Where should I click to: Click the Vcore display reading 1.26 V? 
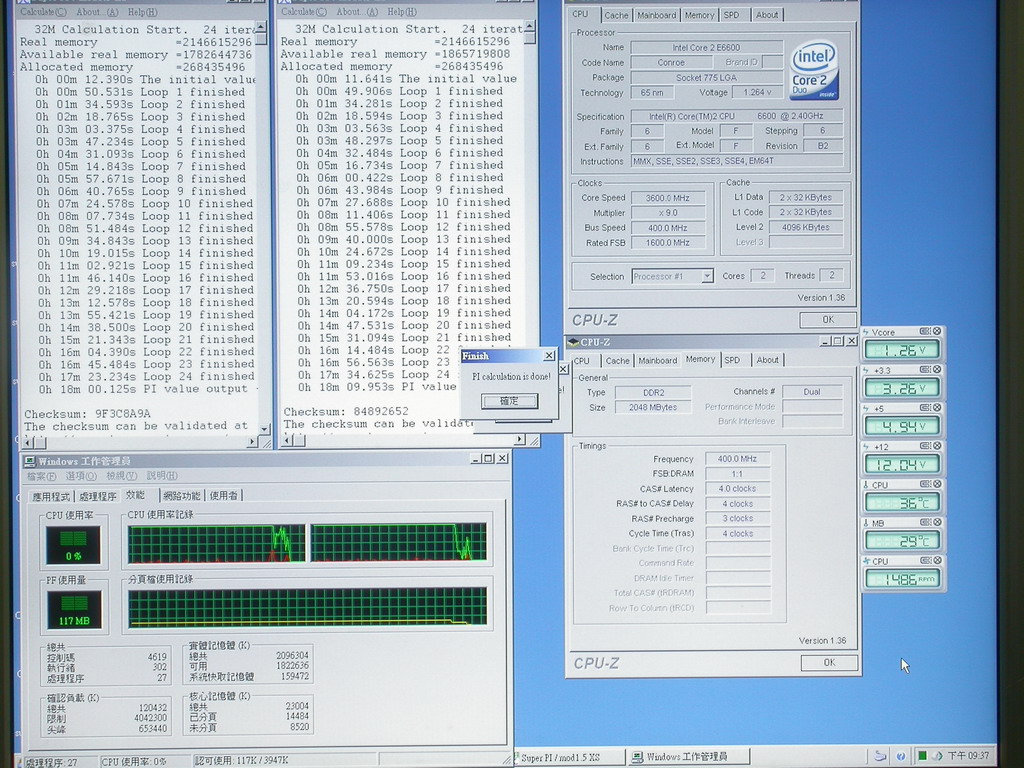click(x=902, y=350)
